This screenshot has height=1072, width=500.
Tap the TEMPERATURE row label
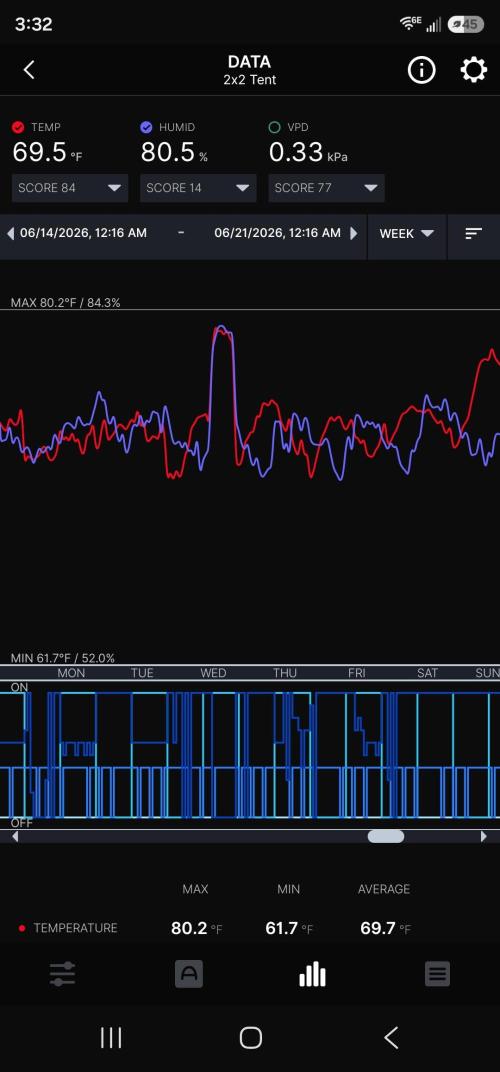pos(75,928)
